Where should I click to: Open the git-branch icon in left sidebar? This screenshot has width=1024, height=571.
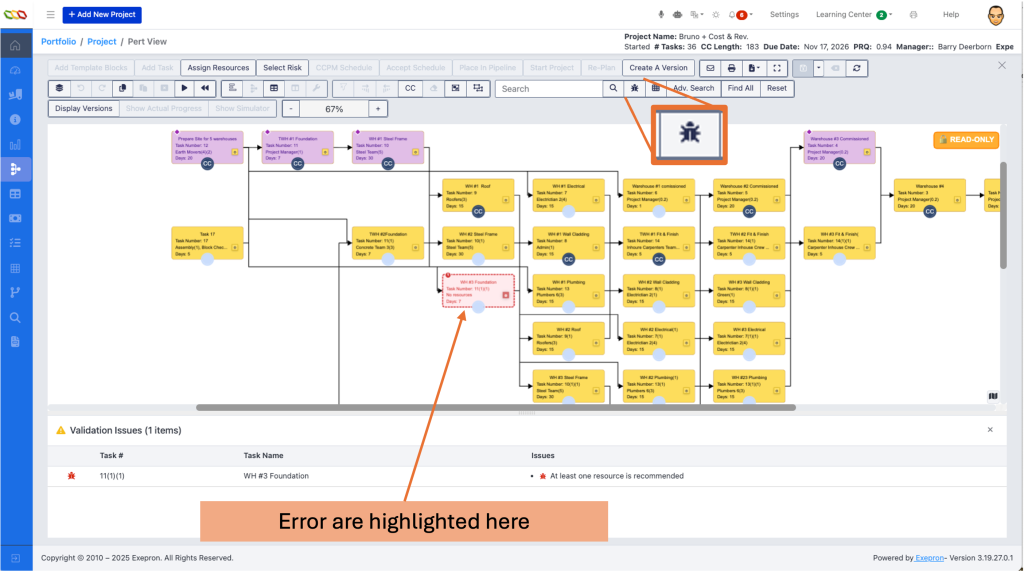15,292
